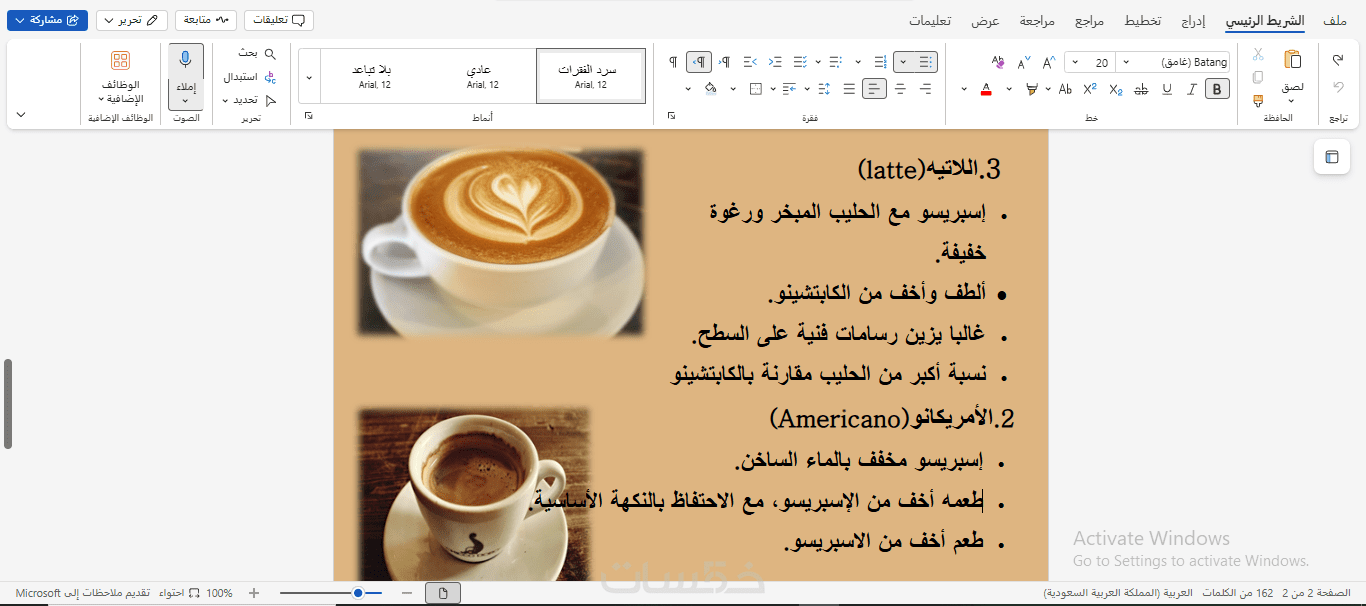Toggle left-to-right text direction button

(725, 62)
